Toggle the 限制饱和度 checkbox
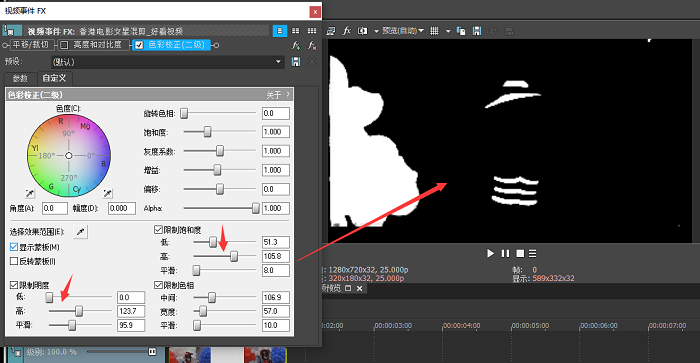The image size is (700, 363). [x=158, y=229]
